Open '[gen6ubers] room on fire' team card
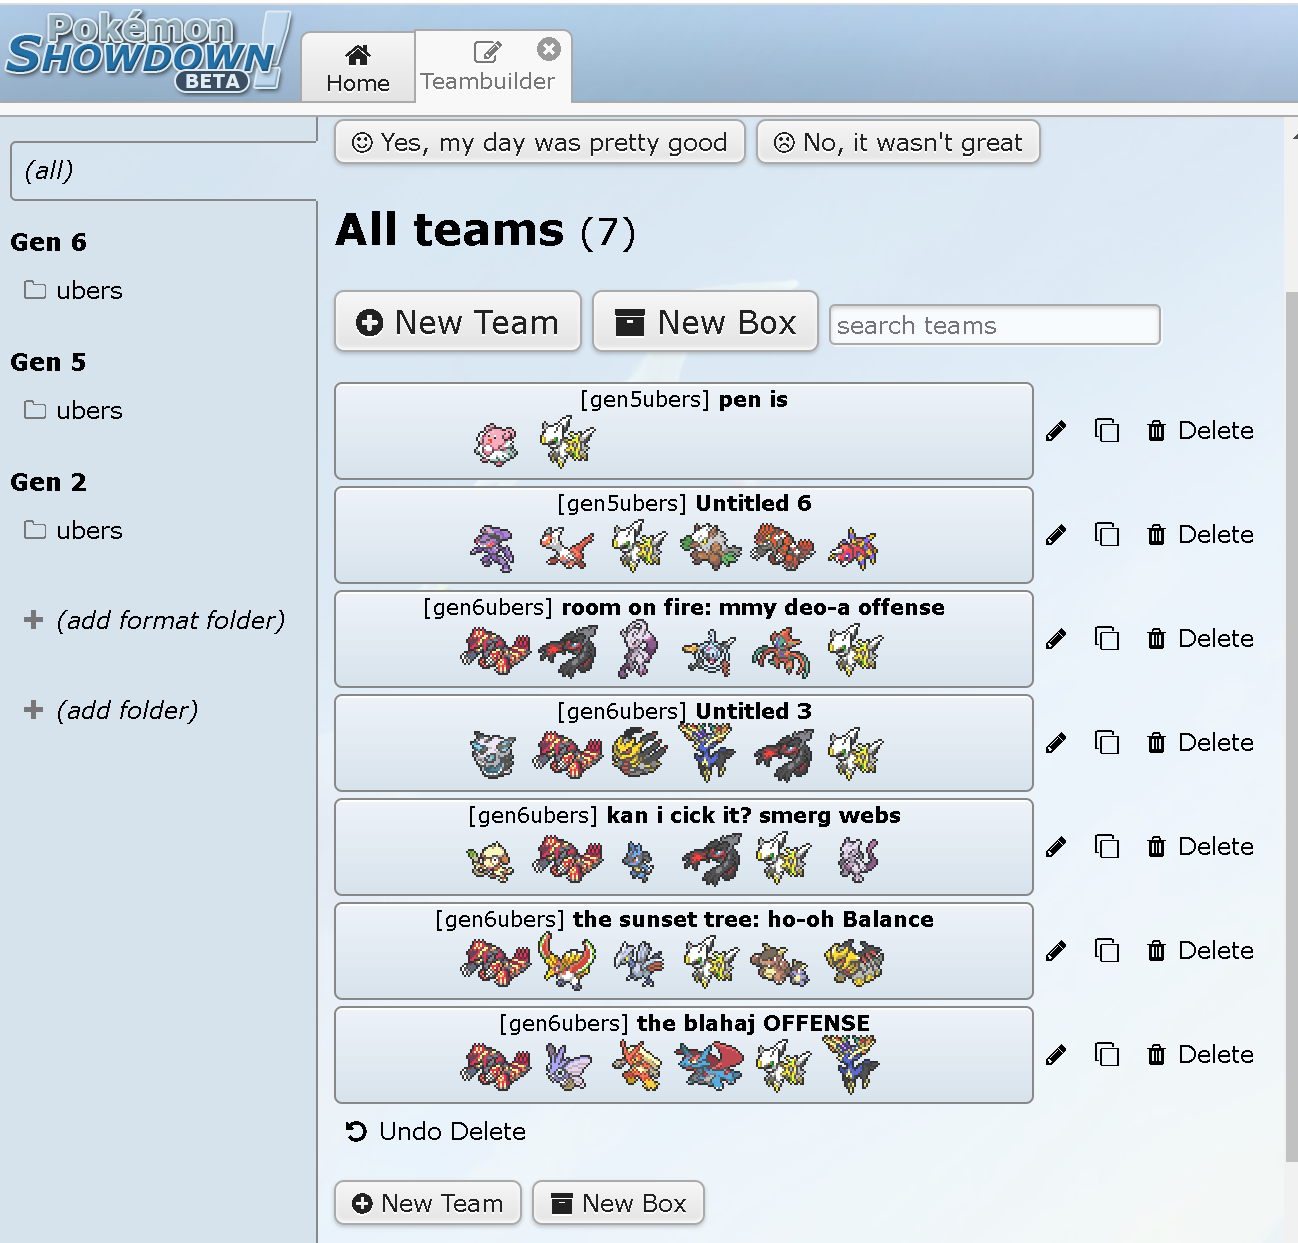 click(684, 639)
